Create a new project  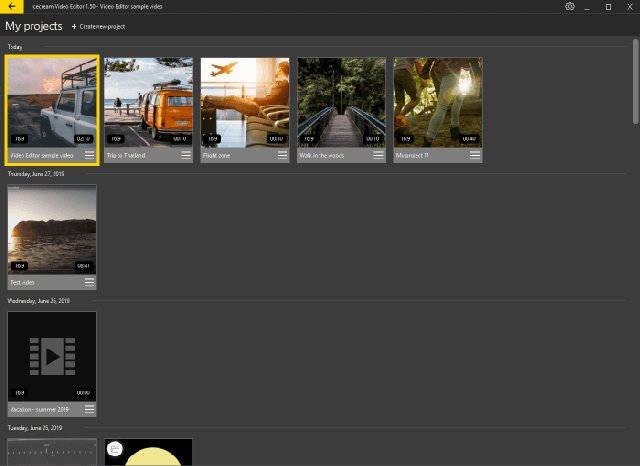tap(98, 27)
